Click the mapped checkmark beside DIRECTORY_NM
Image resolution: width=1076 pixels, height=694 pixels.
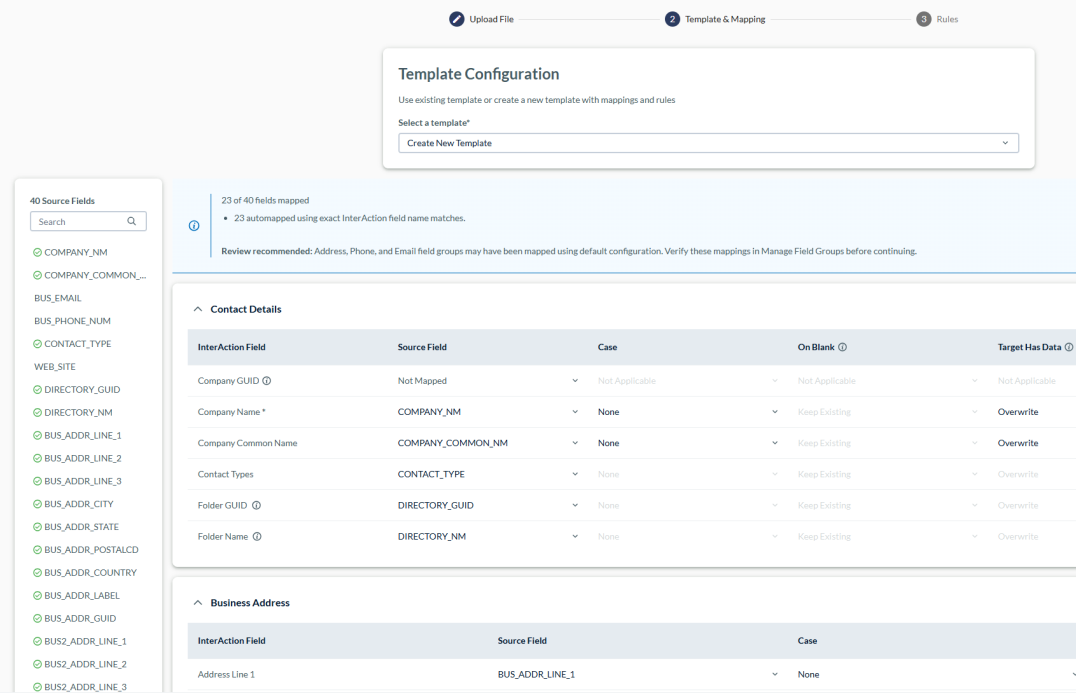point(37,413)
